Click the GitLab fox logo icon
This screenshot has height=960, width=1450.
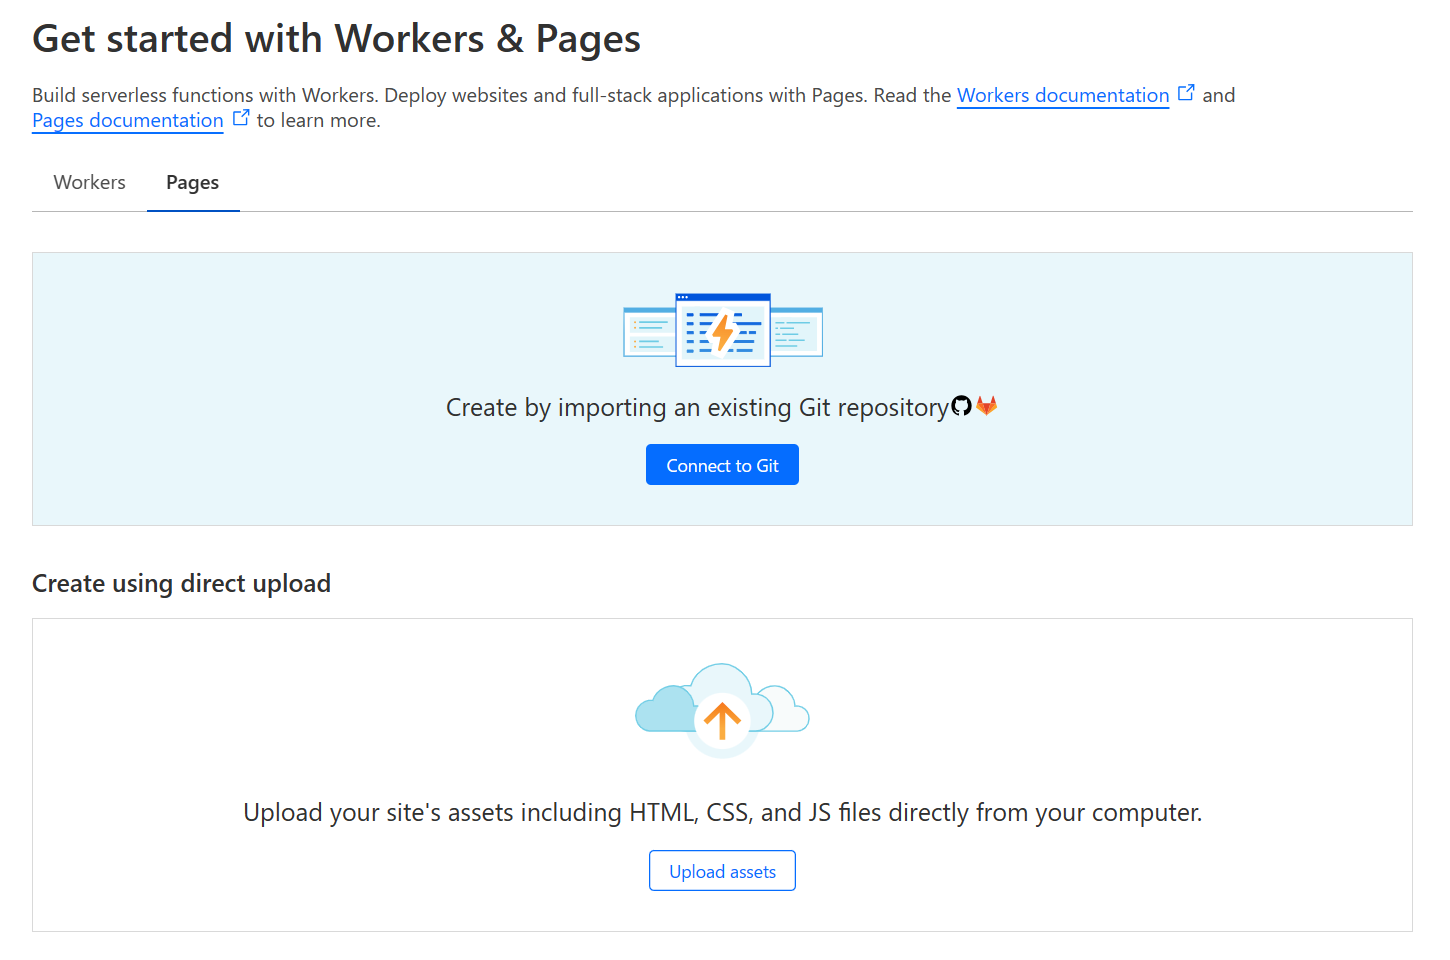pos(987,406)
